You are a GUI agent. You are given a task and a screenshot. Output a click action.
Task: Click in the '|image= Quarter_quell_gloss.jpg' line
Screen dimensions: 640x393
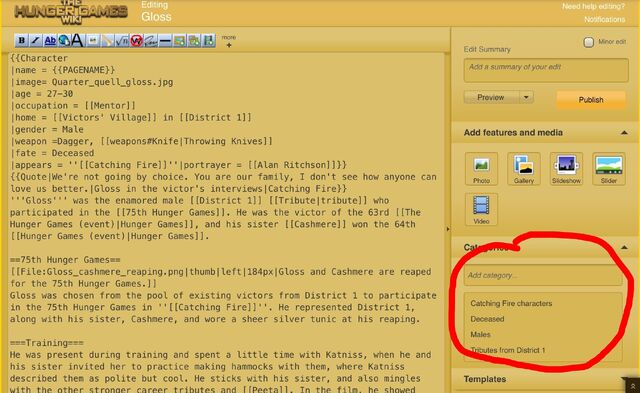point(92,82)
